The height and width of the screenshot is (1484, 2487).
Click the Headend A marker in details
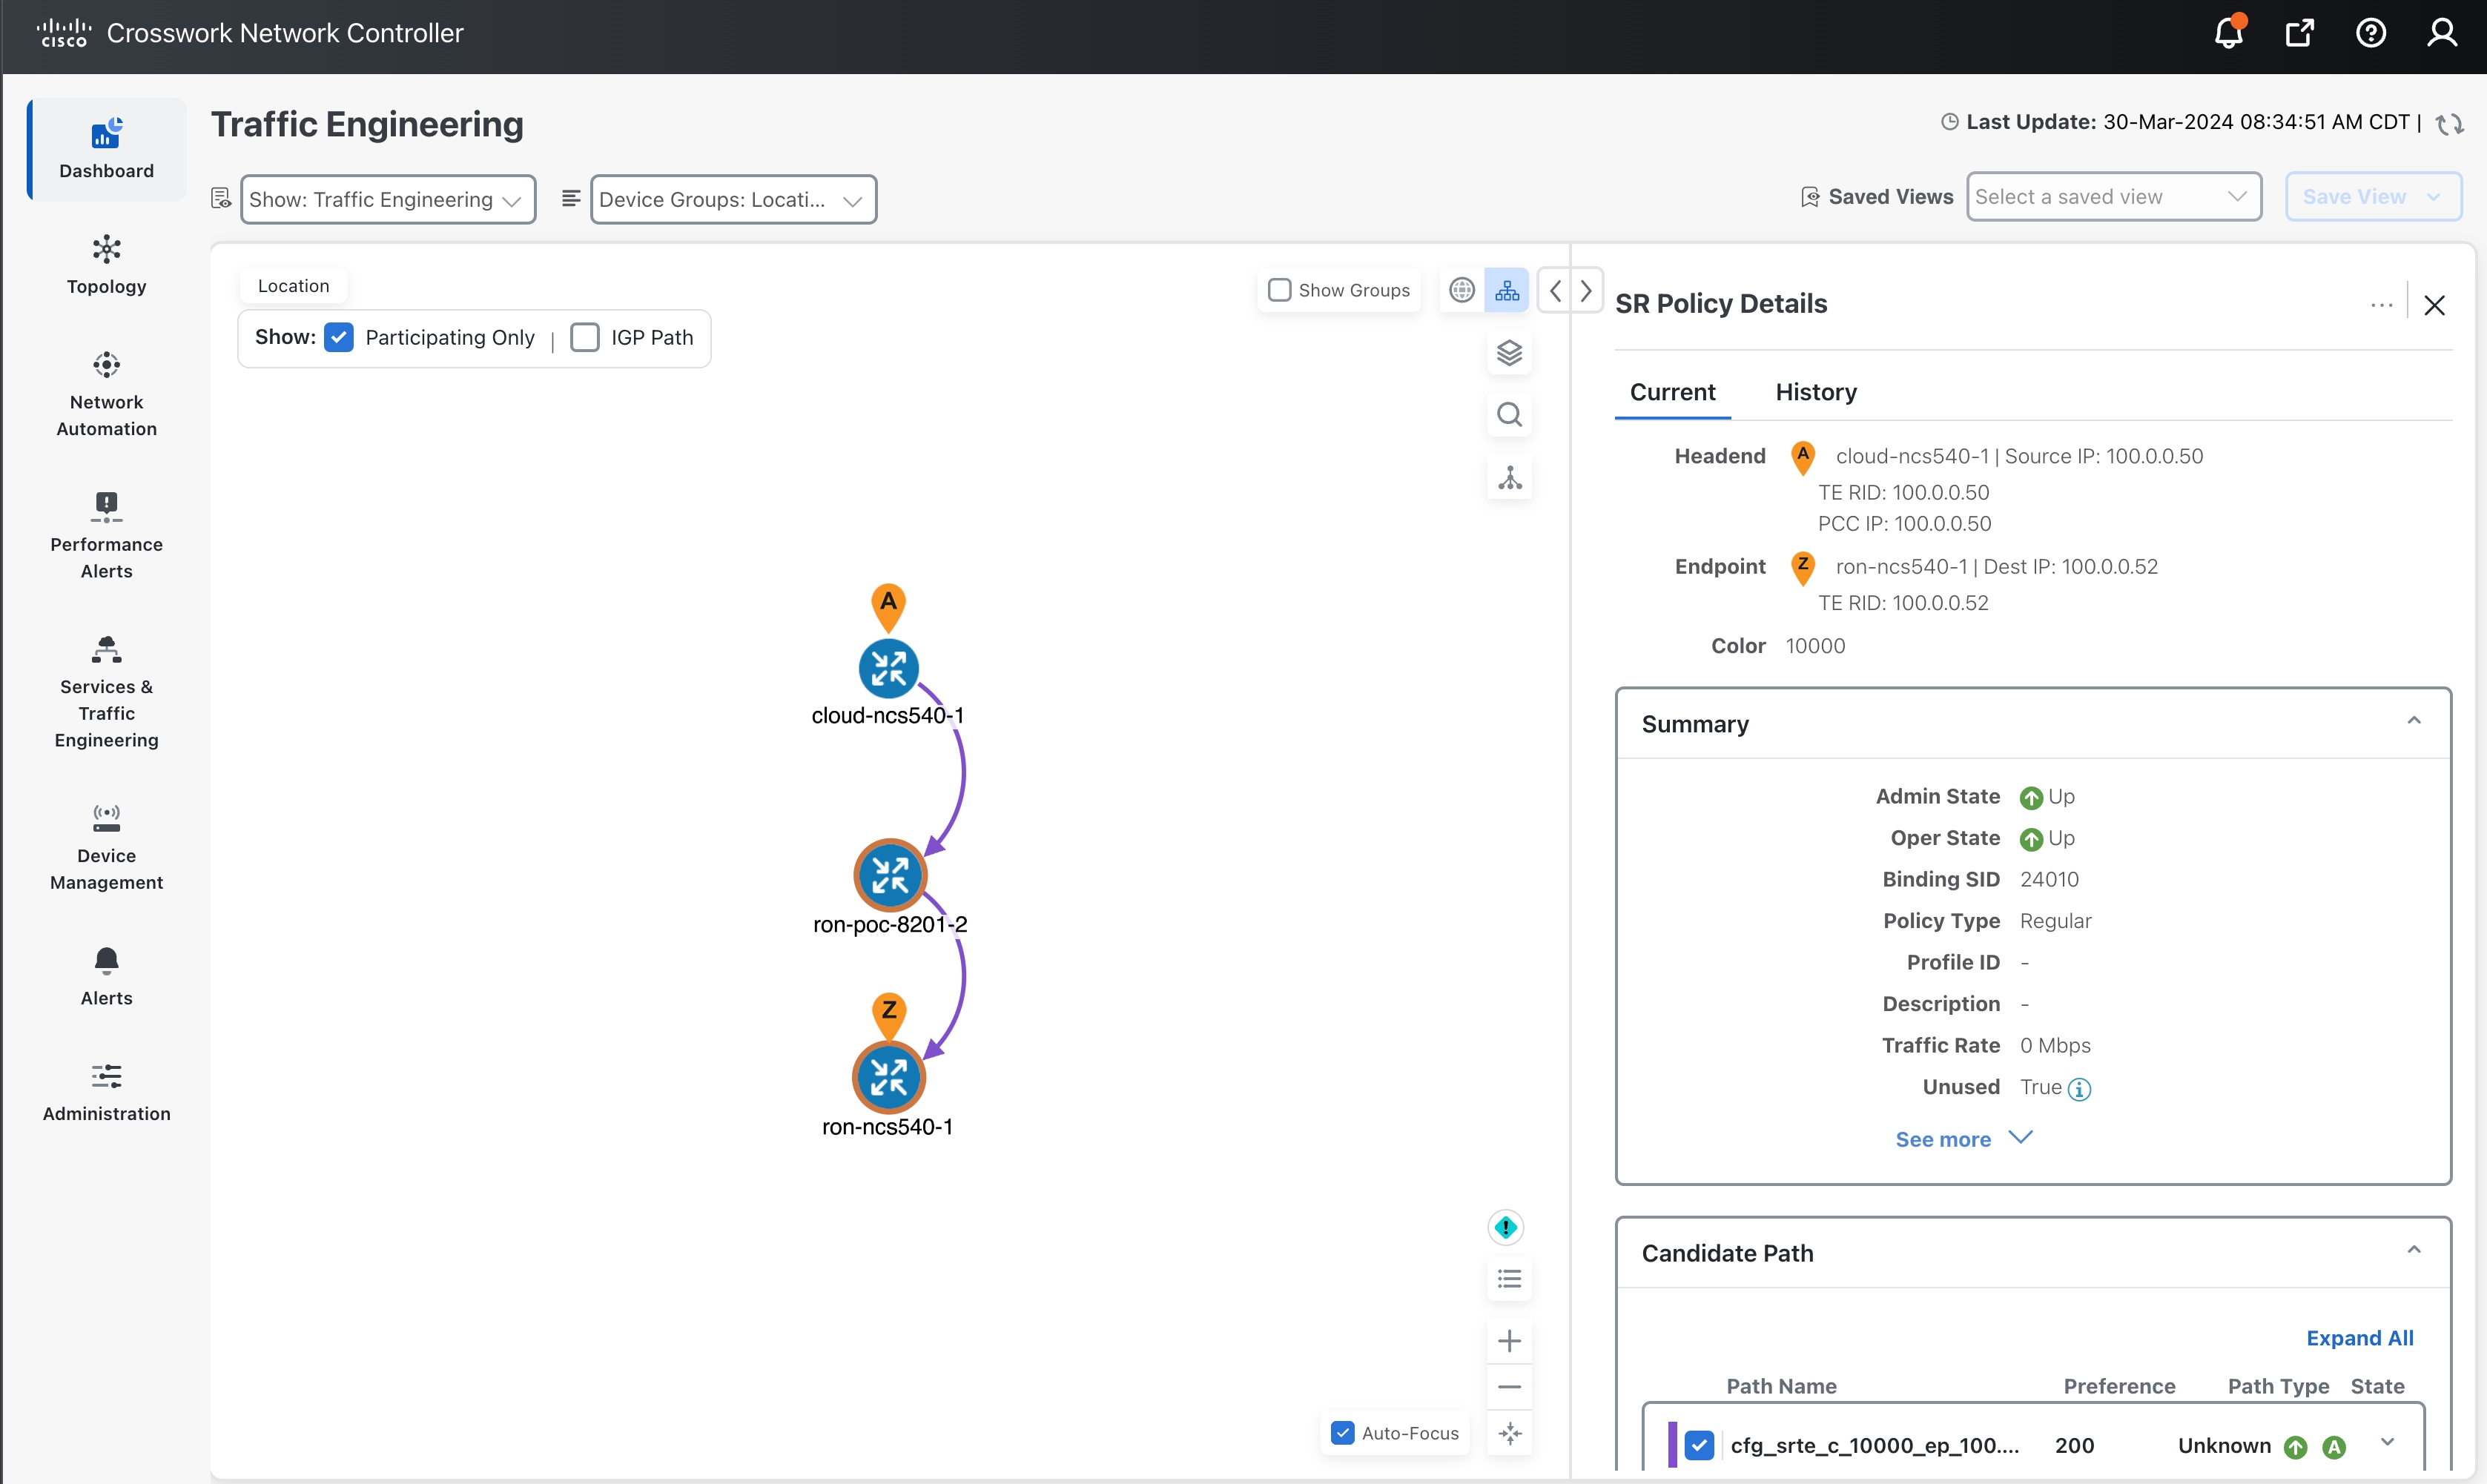click(x=1802, y=457)
